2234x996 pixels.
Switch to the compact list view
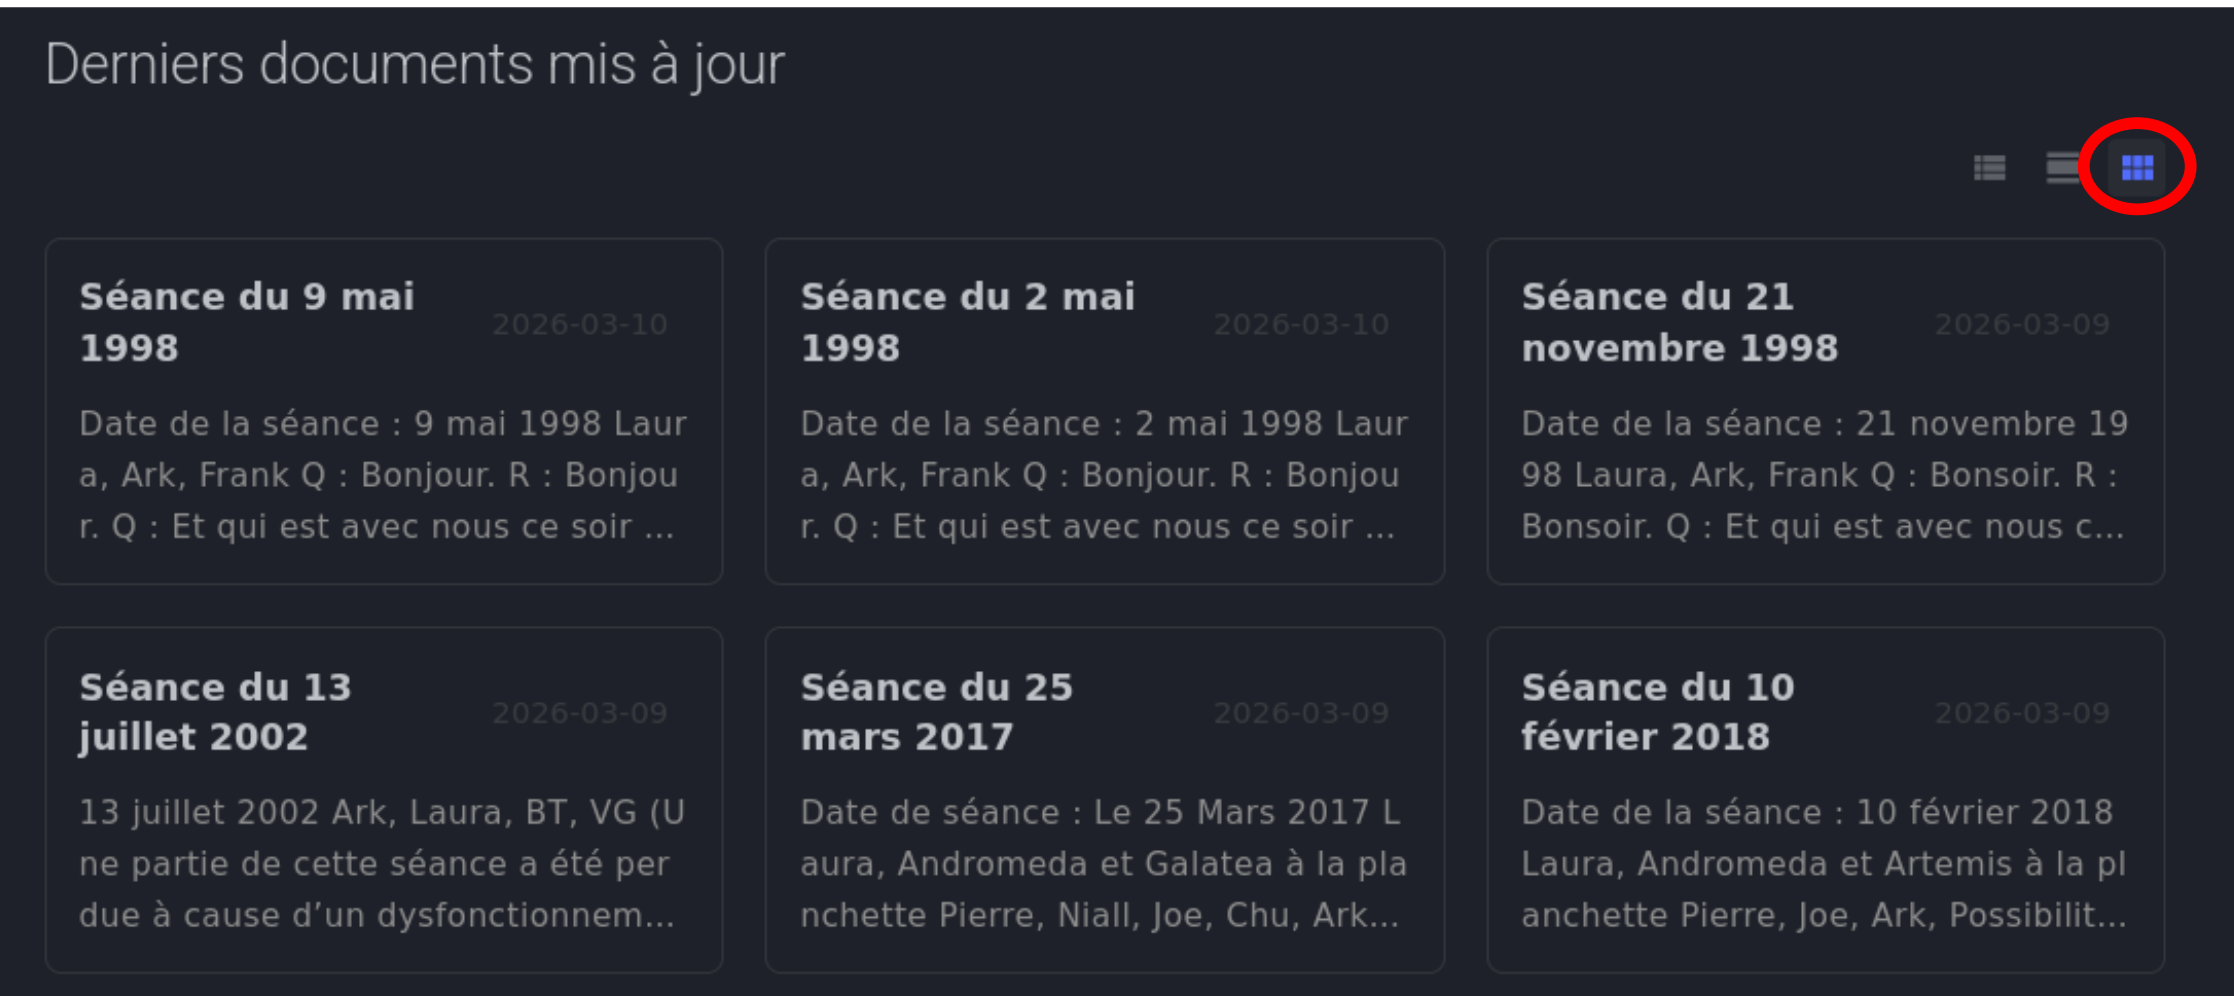click(1989, 167)
